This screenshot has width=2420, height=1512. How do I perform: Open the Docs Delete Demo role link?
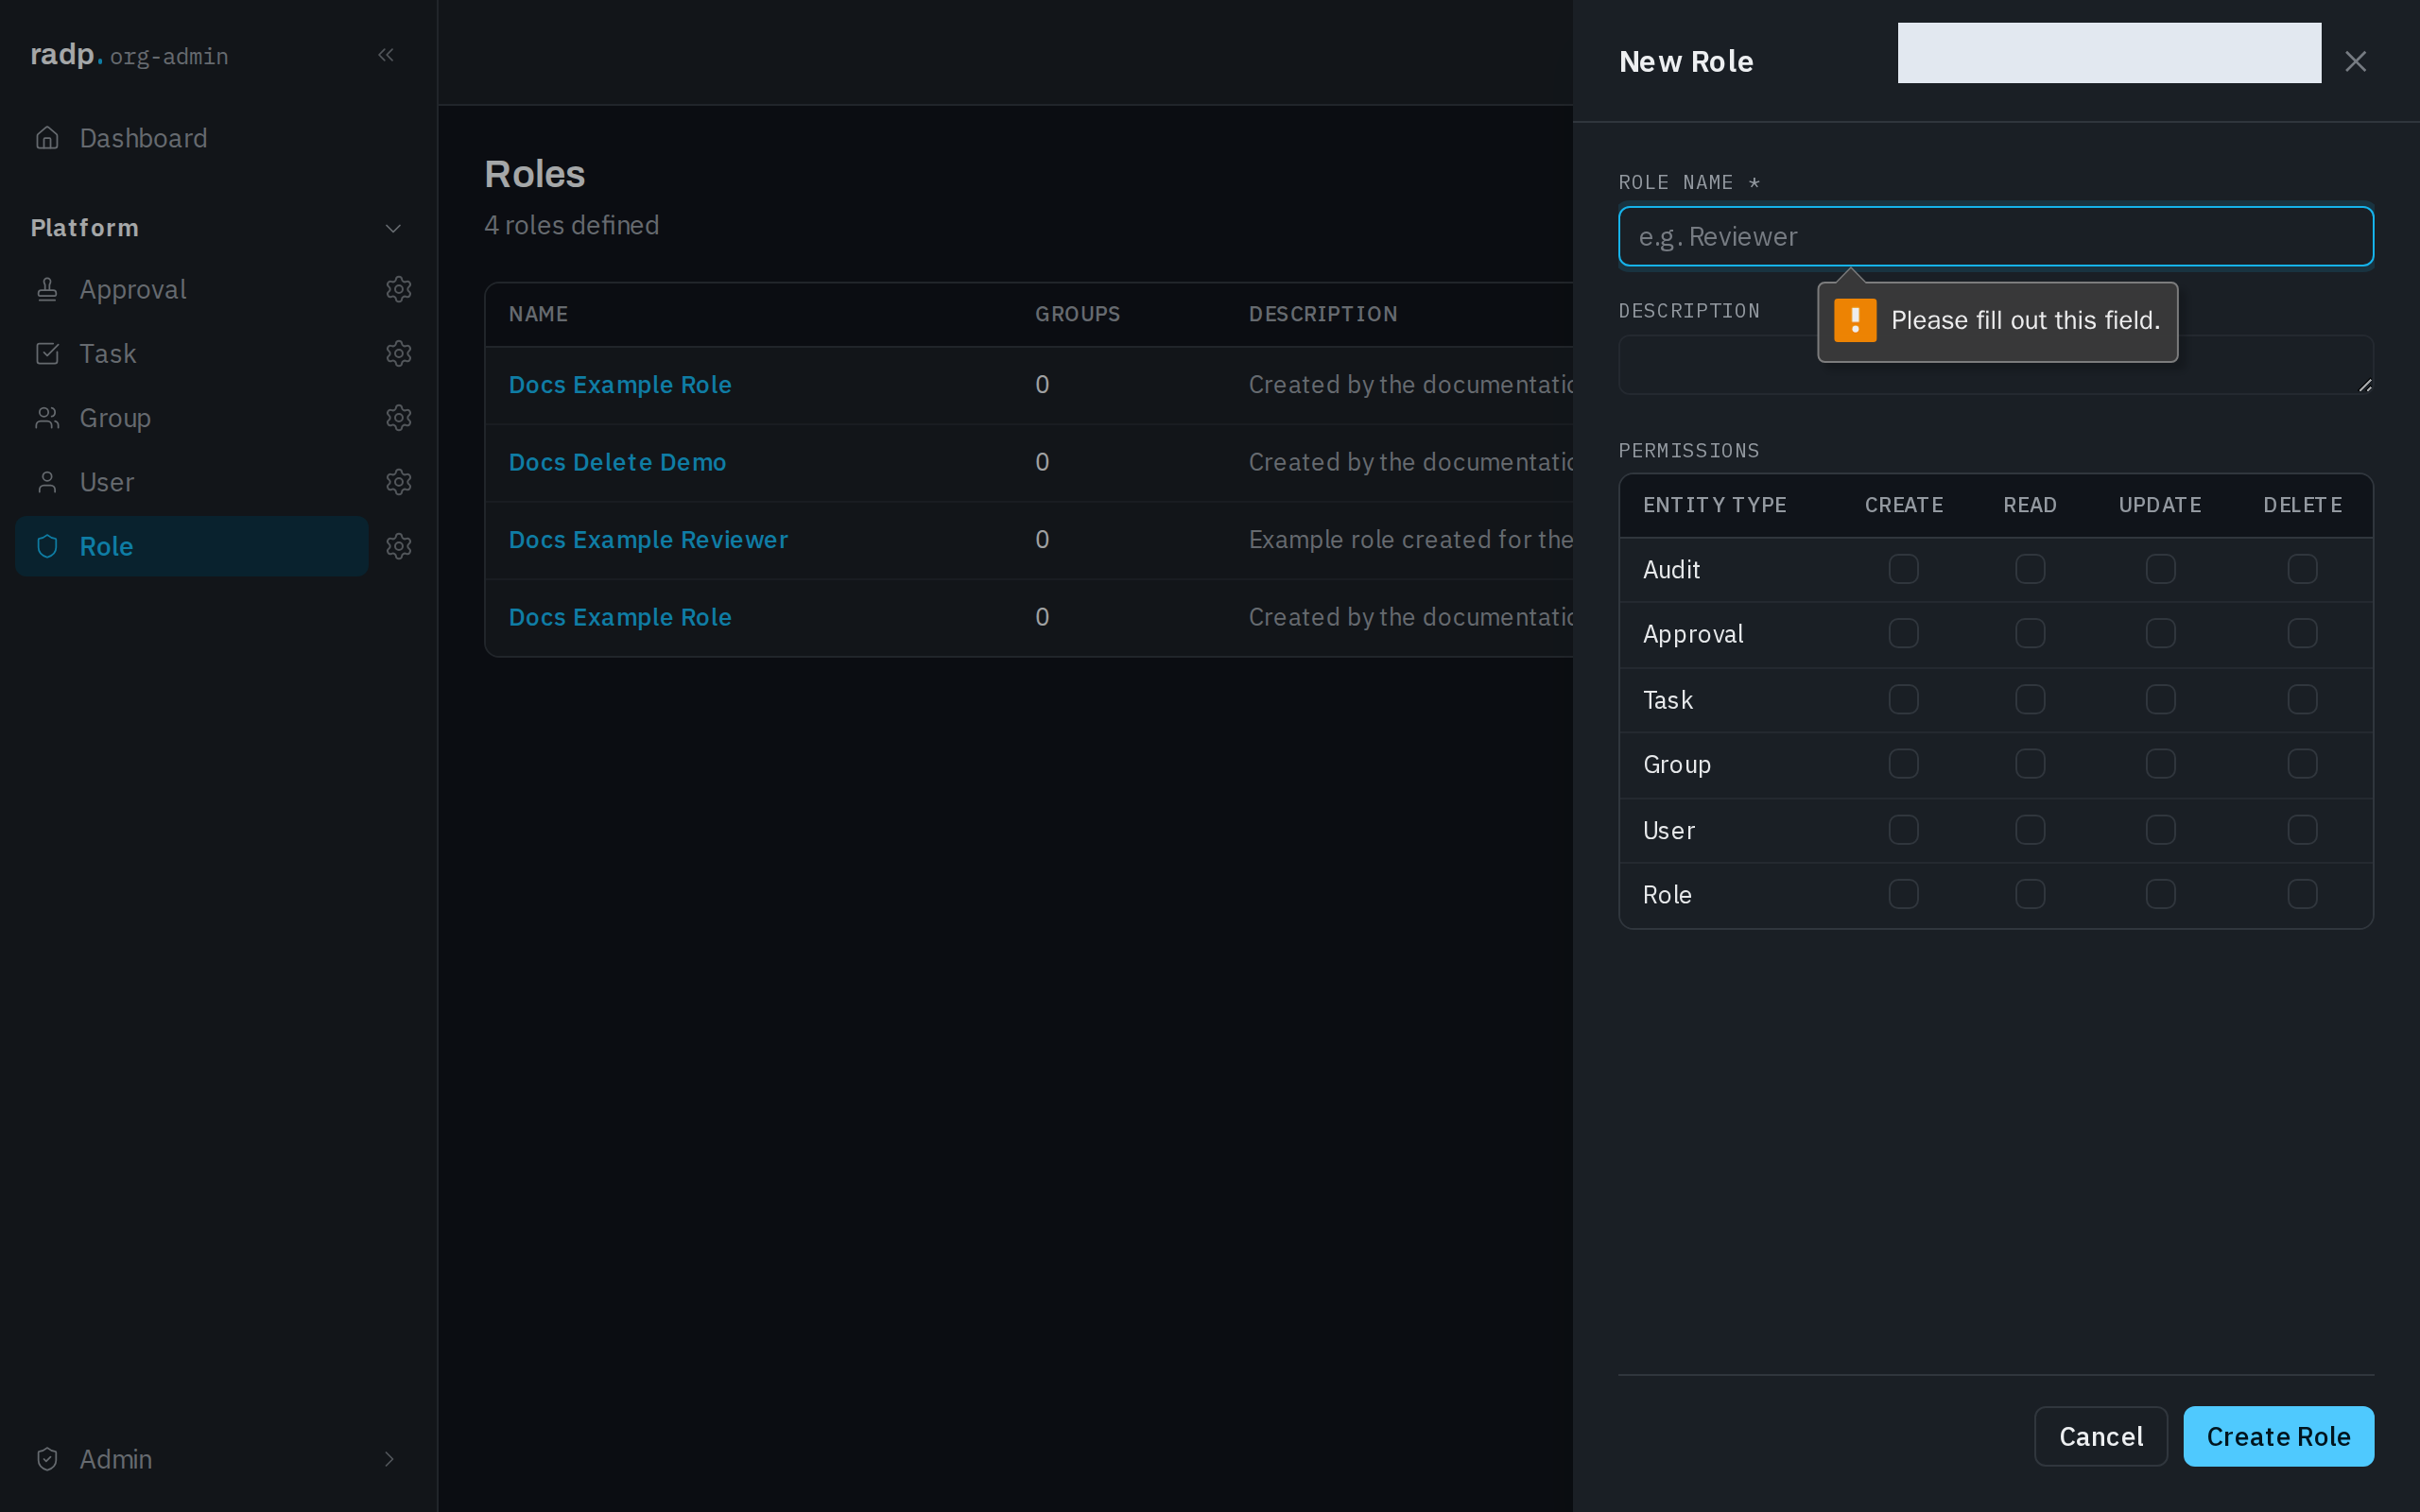617,462
